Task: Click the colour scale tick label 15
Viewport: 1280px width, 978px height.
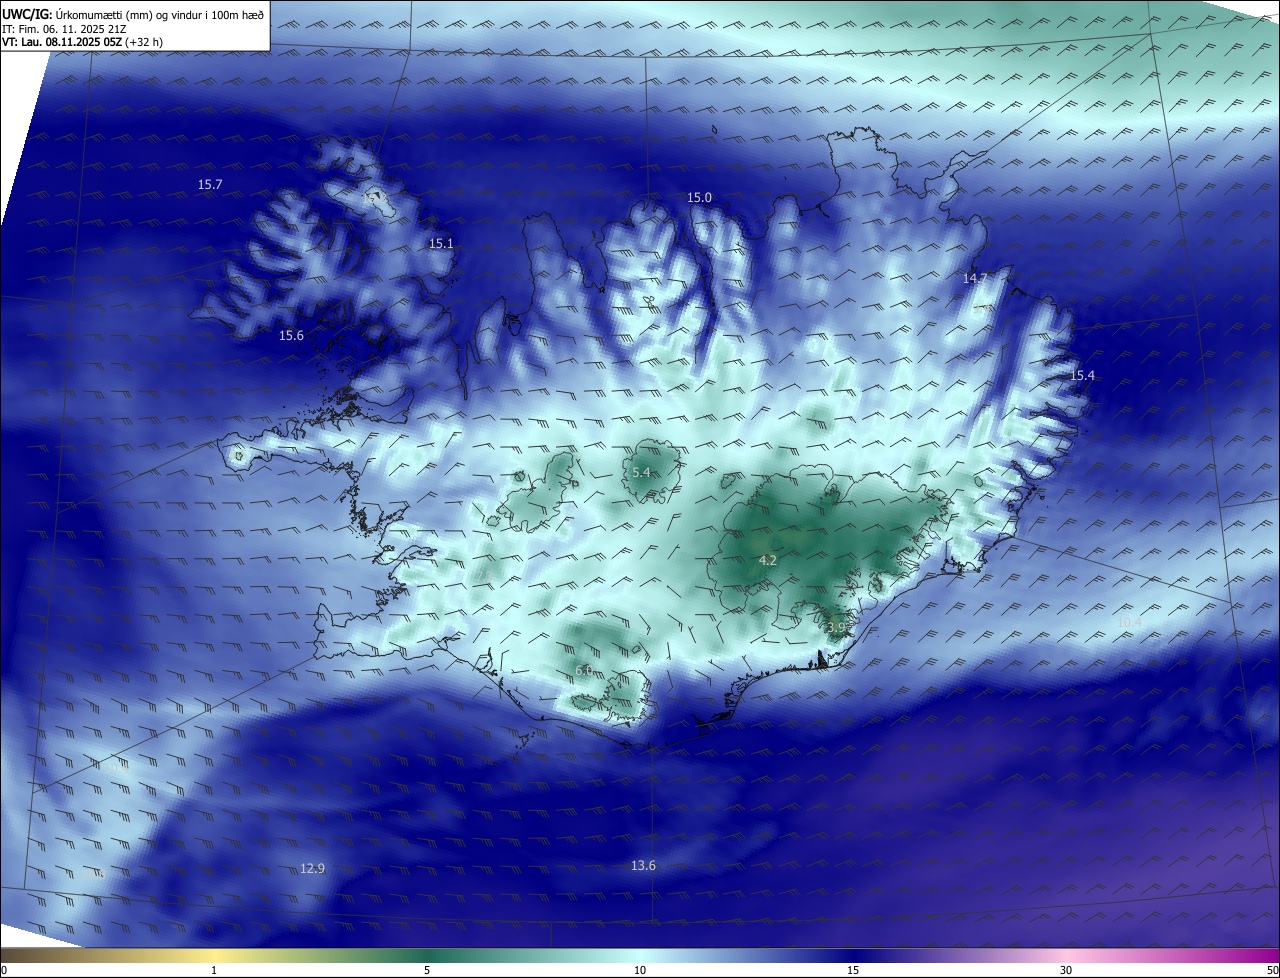Action: coord(853,970)
